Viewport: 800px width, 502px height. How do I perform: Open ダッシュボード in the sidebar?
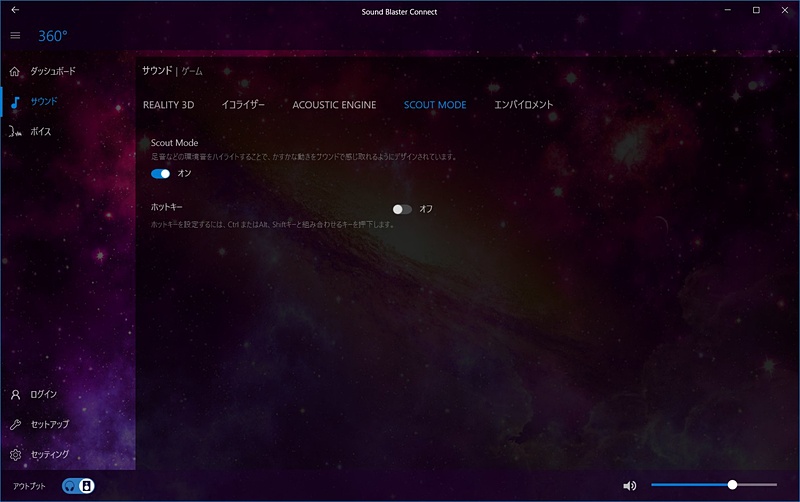[53, 71]
